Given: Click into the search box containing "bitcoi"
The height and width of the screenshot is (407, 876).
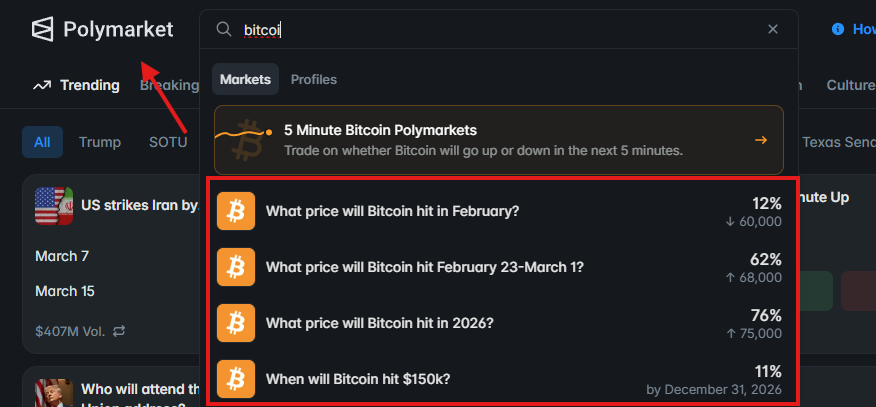Looking at the screenshot, I should point(500,30).
